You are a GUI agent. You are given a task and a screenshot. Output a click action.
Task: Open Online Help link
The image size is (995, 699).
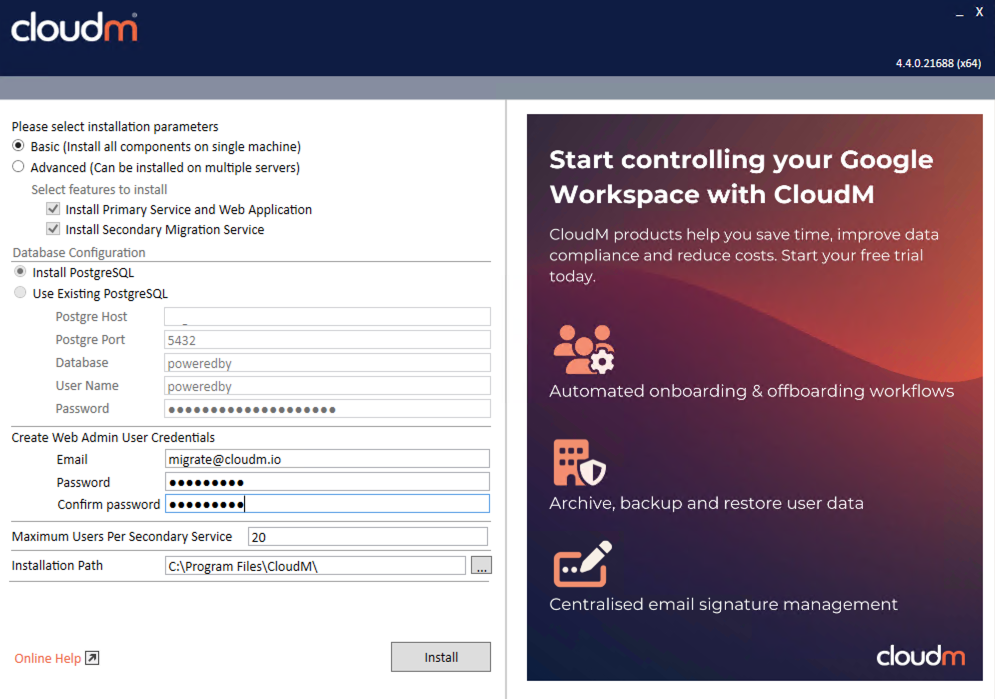pos(48,658)
